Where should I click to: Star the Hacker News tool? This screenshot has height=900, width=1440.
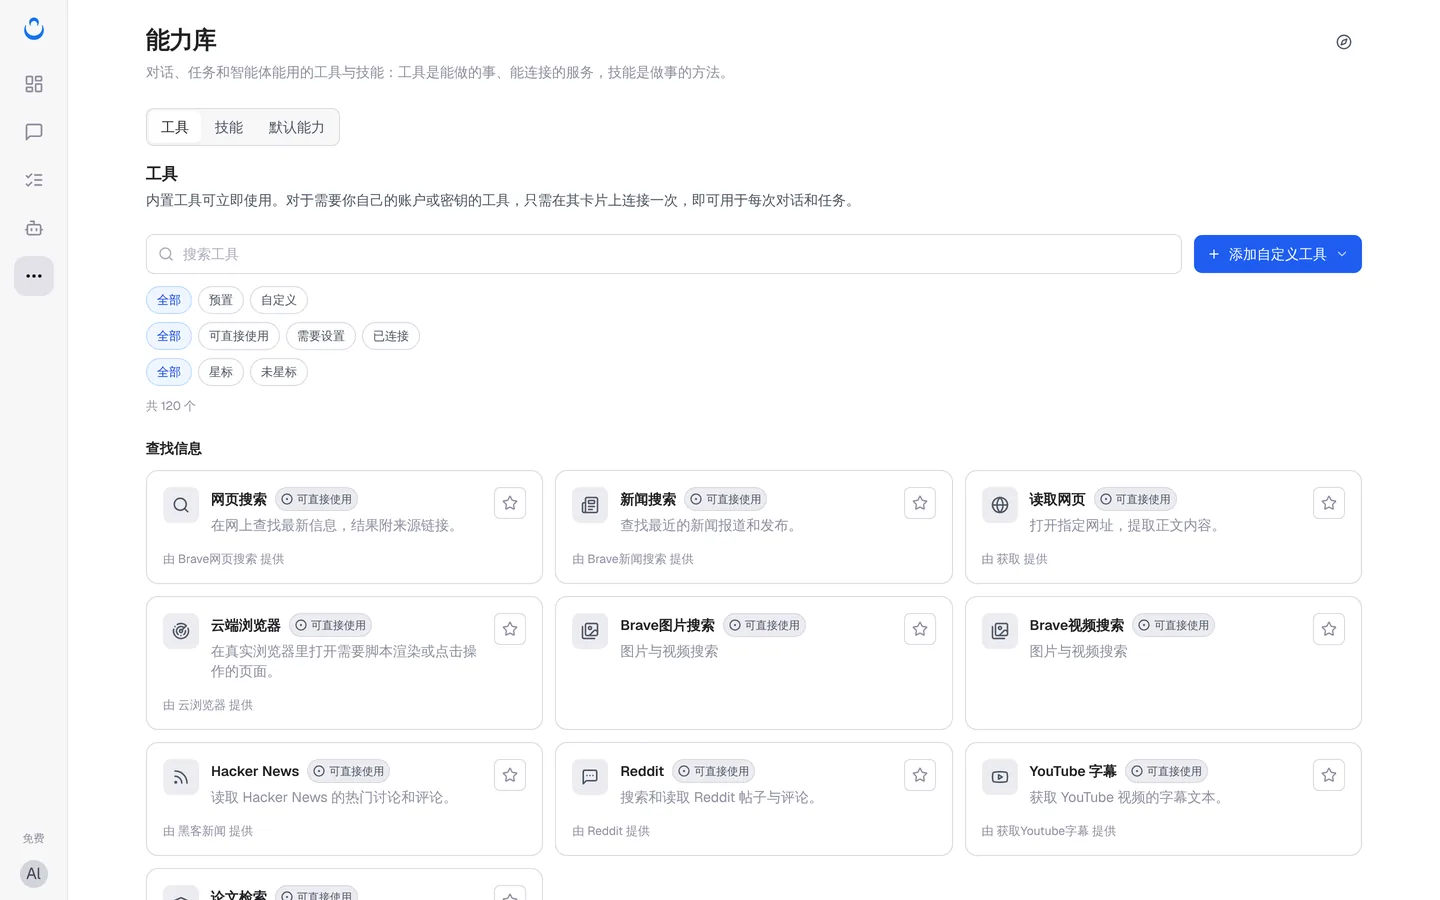[510, 775]
